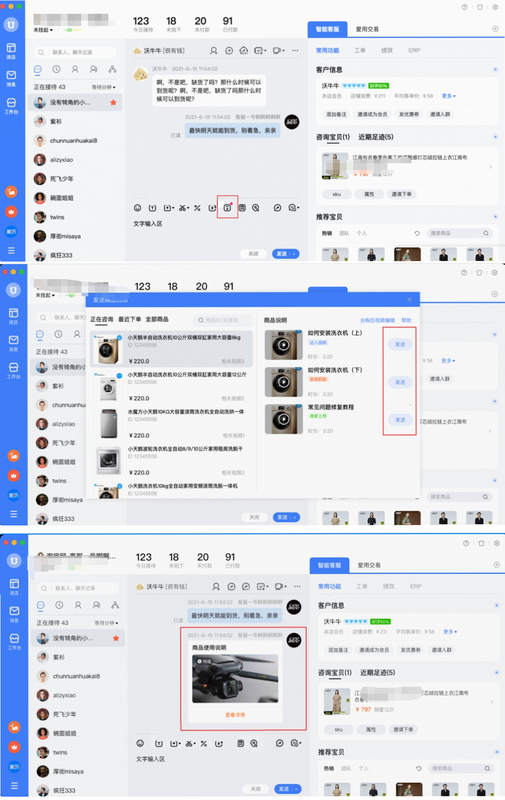The height and width of the screenshot is (800, 505).
Task: Select the 近期足迹(5) tab in the first screenshot
Action: (375, 137)
